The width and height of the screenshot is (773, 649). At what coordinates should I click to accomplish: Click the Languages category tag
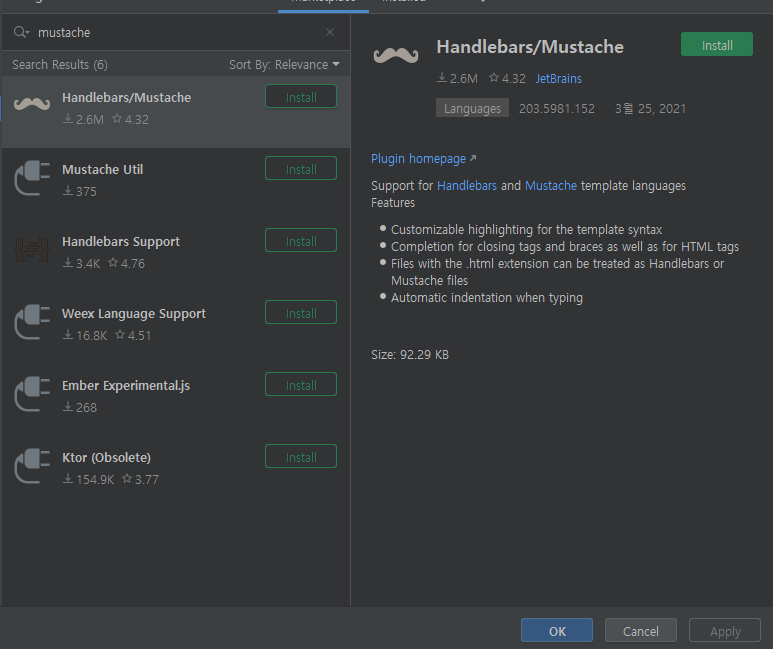(x=472, y=108)
